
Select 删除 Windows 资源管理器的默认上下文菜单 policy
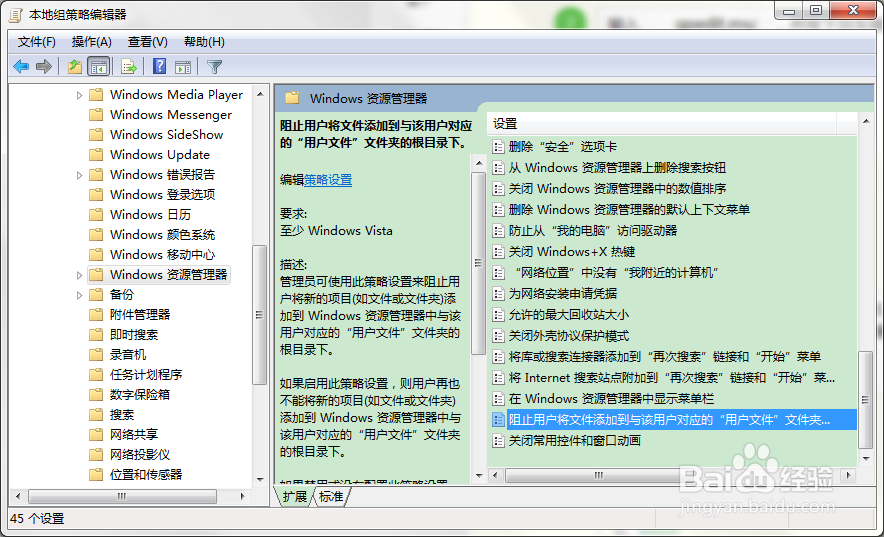click(629, 210)
